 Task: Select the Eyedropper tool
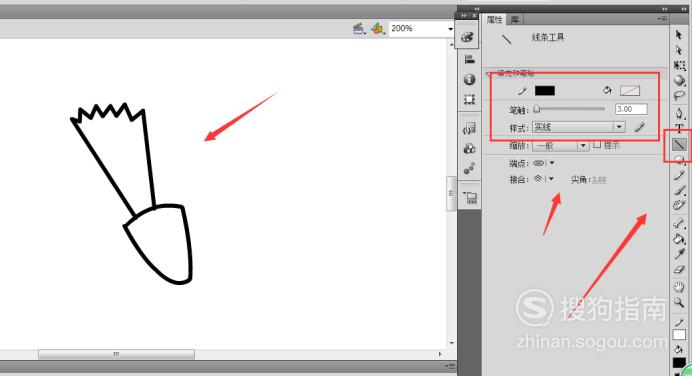tap(679, 254)
